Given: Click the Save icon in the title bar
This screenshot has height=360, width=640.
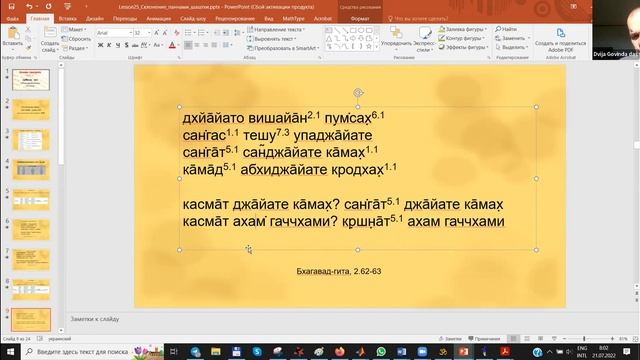Looking at the screenshot, I should 11,7.
